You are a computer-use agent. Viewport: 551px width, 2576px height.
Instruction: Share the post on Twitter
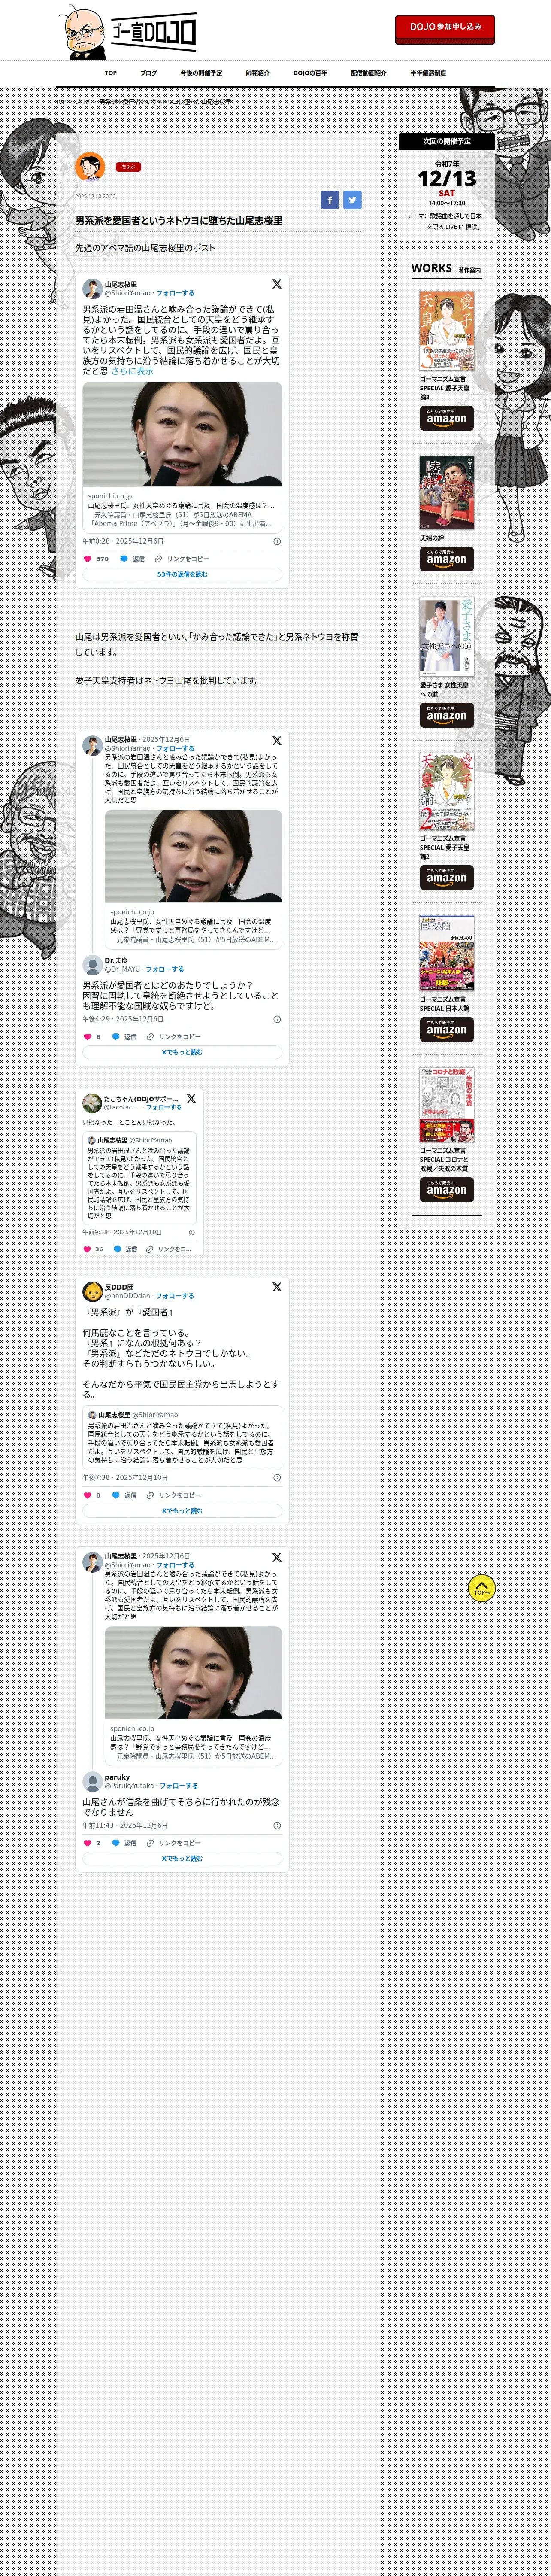[x=352, y=200]
